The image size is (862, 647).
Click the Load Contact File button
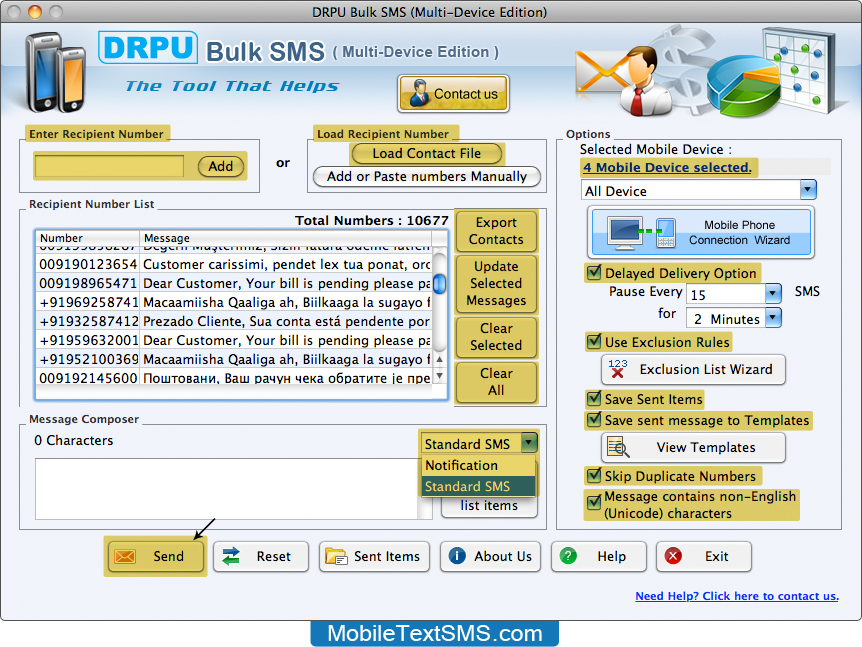pos(427,153)
